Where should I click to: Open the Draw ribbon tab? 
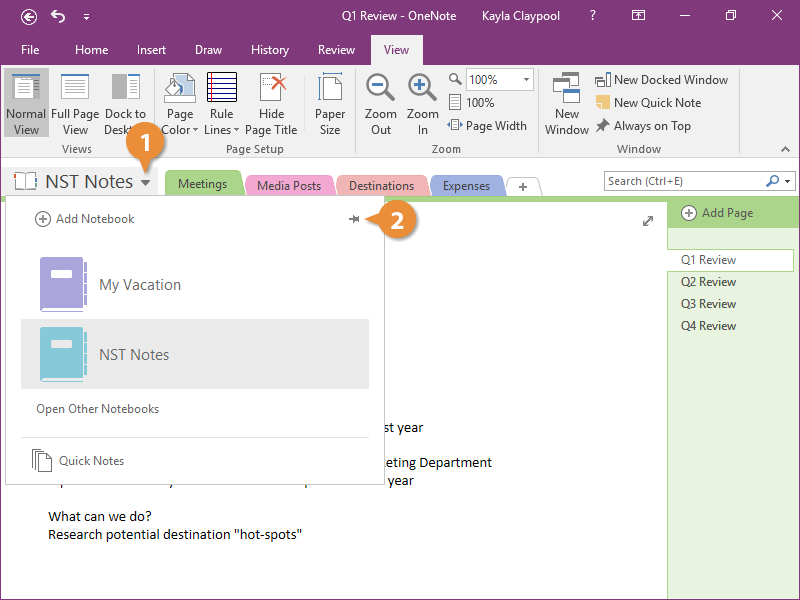(209, 50)
